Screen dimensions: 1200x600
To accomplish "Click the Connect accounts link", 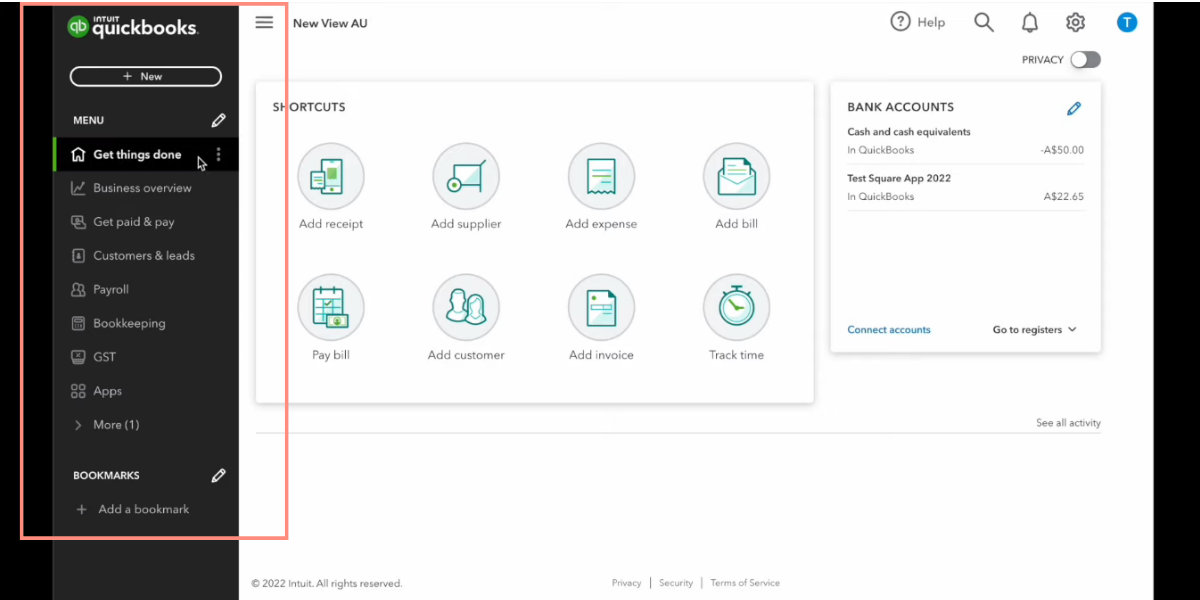I will point(889,330).
